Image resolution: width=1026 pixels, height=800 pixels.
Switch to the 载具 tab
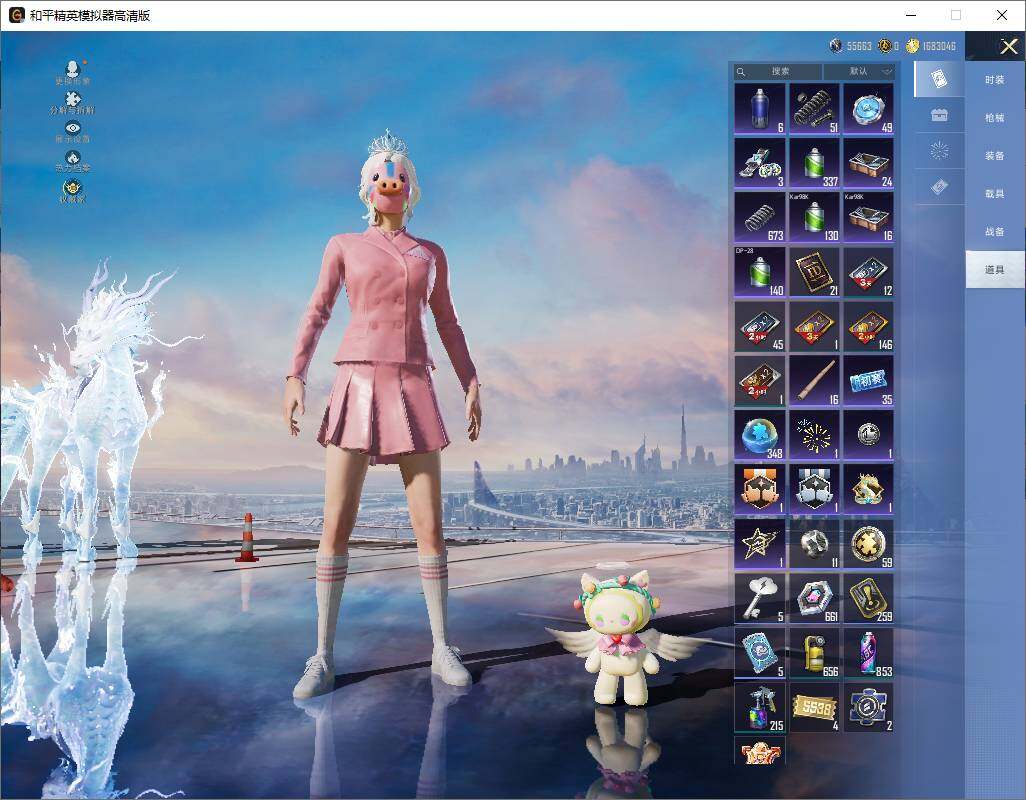coord(995,194)
